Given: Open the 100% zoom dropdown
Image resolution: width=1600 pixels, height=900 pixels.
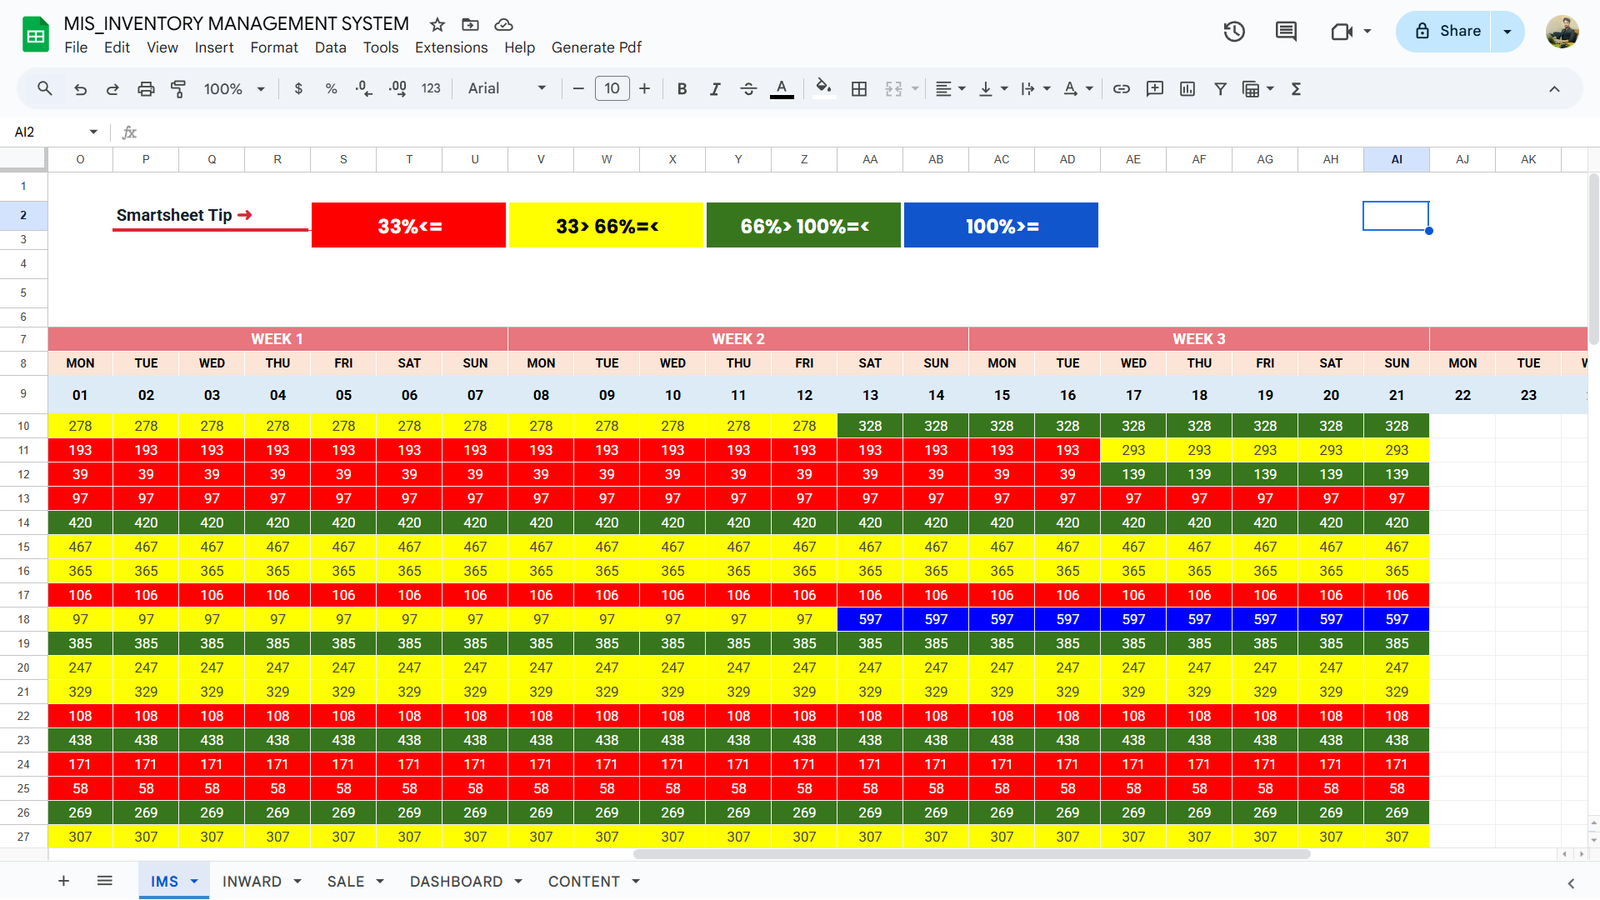Looking at the screenshot, I should [234, 89].
